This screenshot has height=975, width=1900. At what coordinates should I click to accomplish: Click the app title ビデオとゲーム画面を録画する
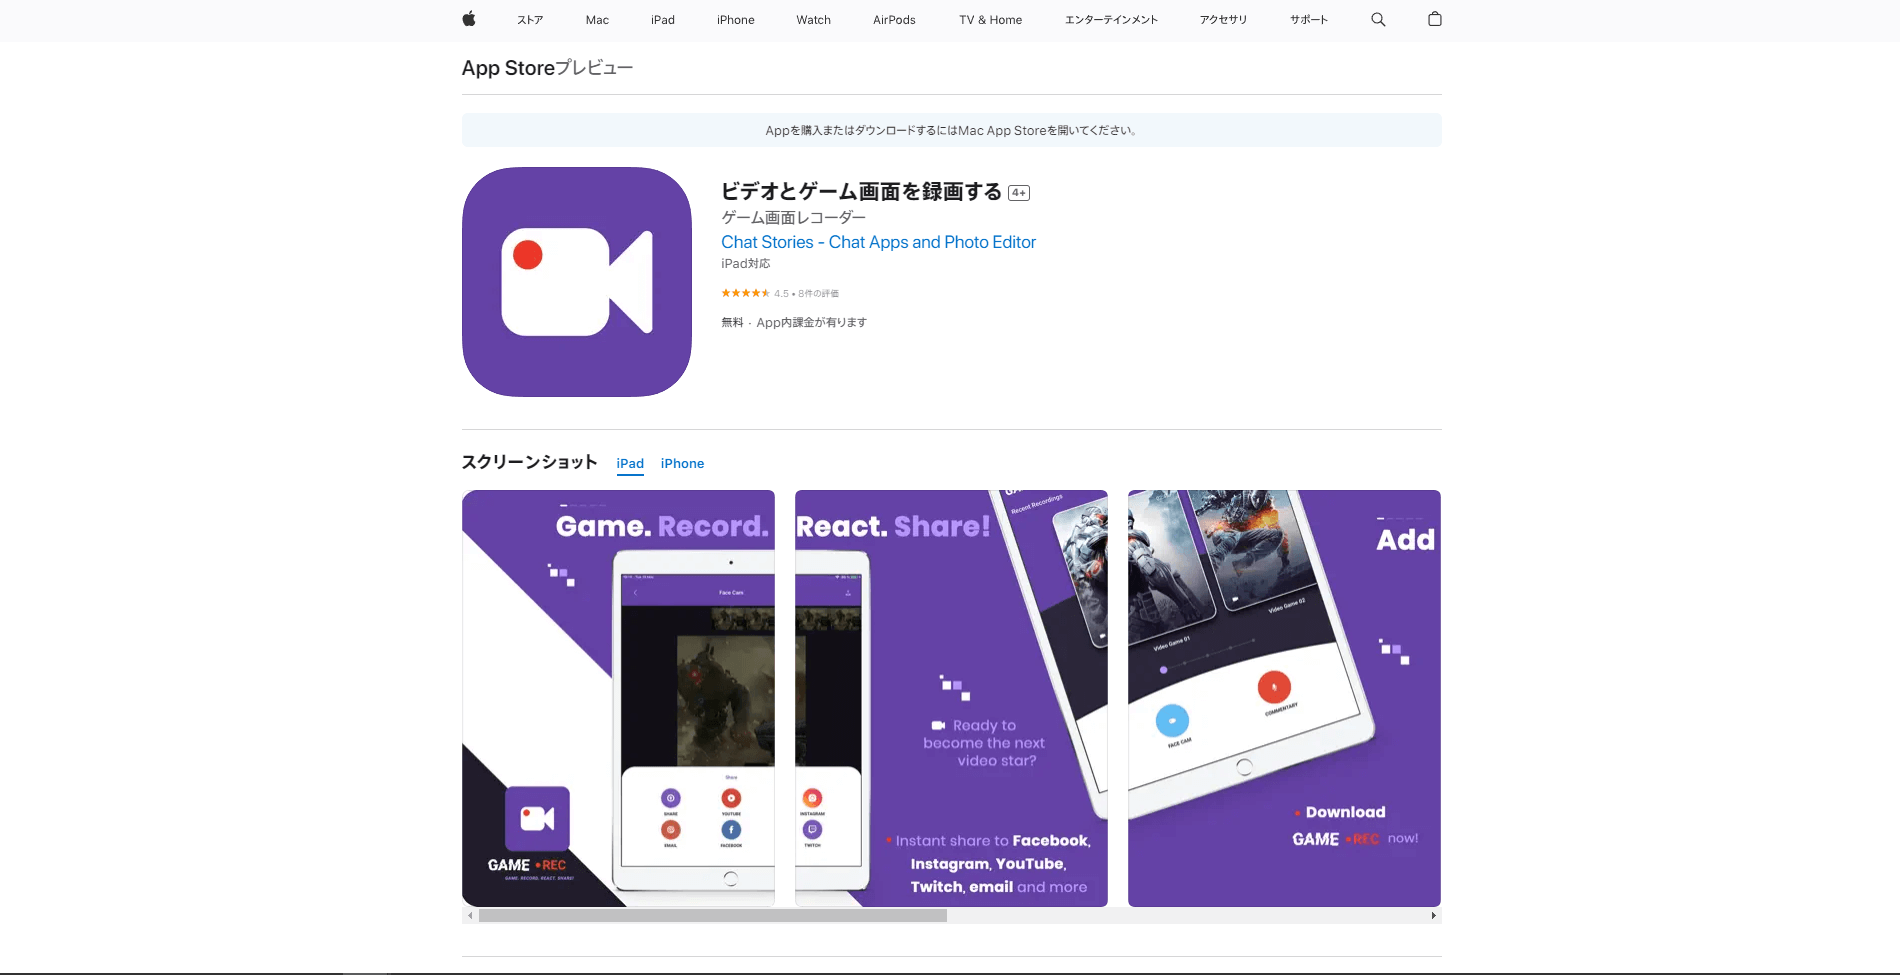(x=861, y=191)
